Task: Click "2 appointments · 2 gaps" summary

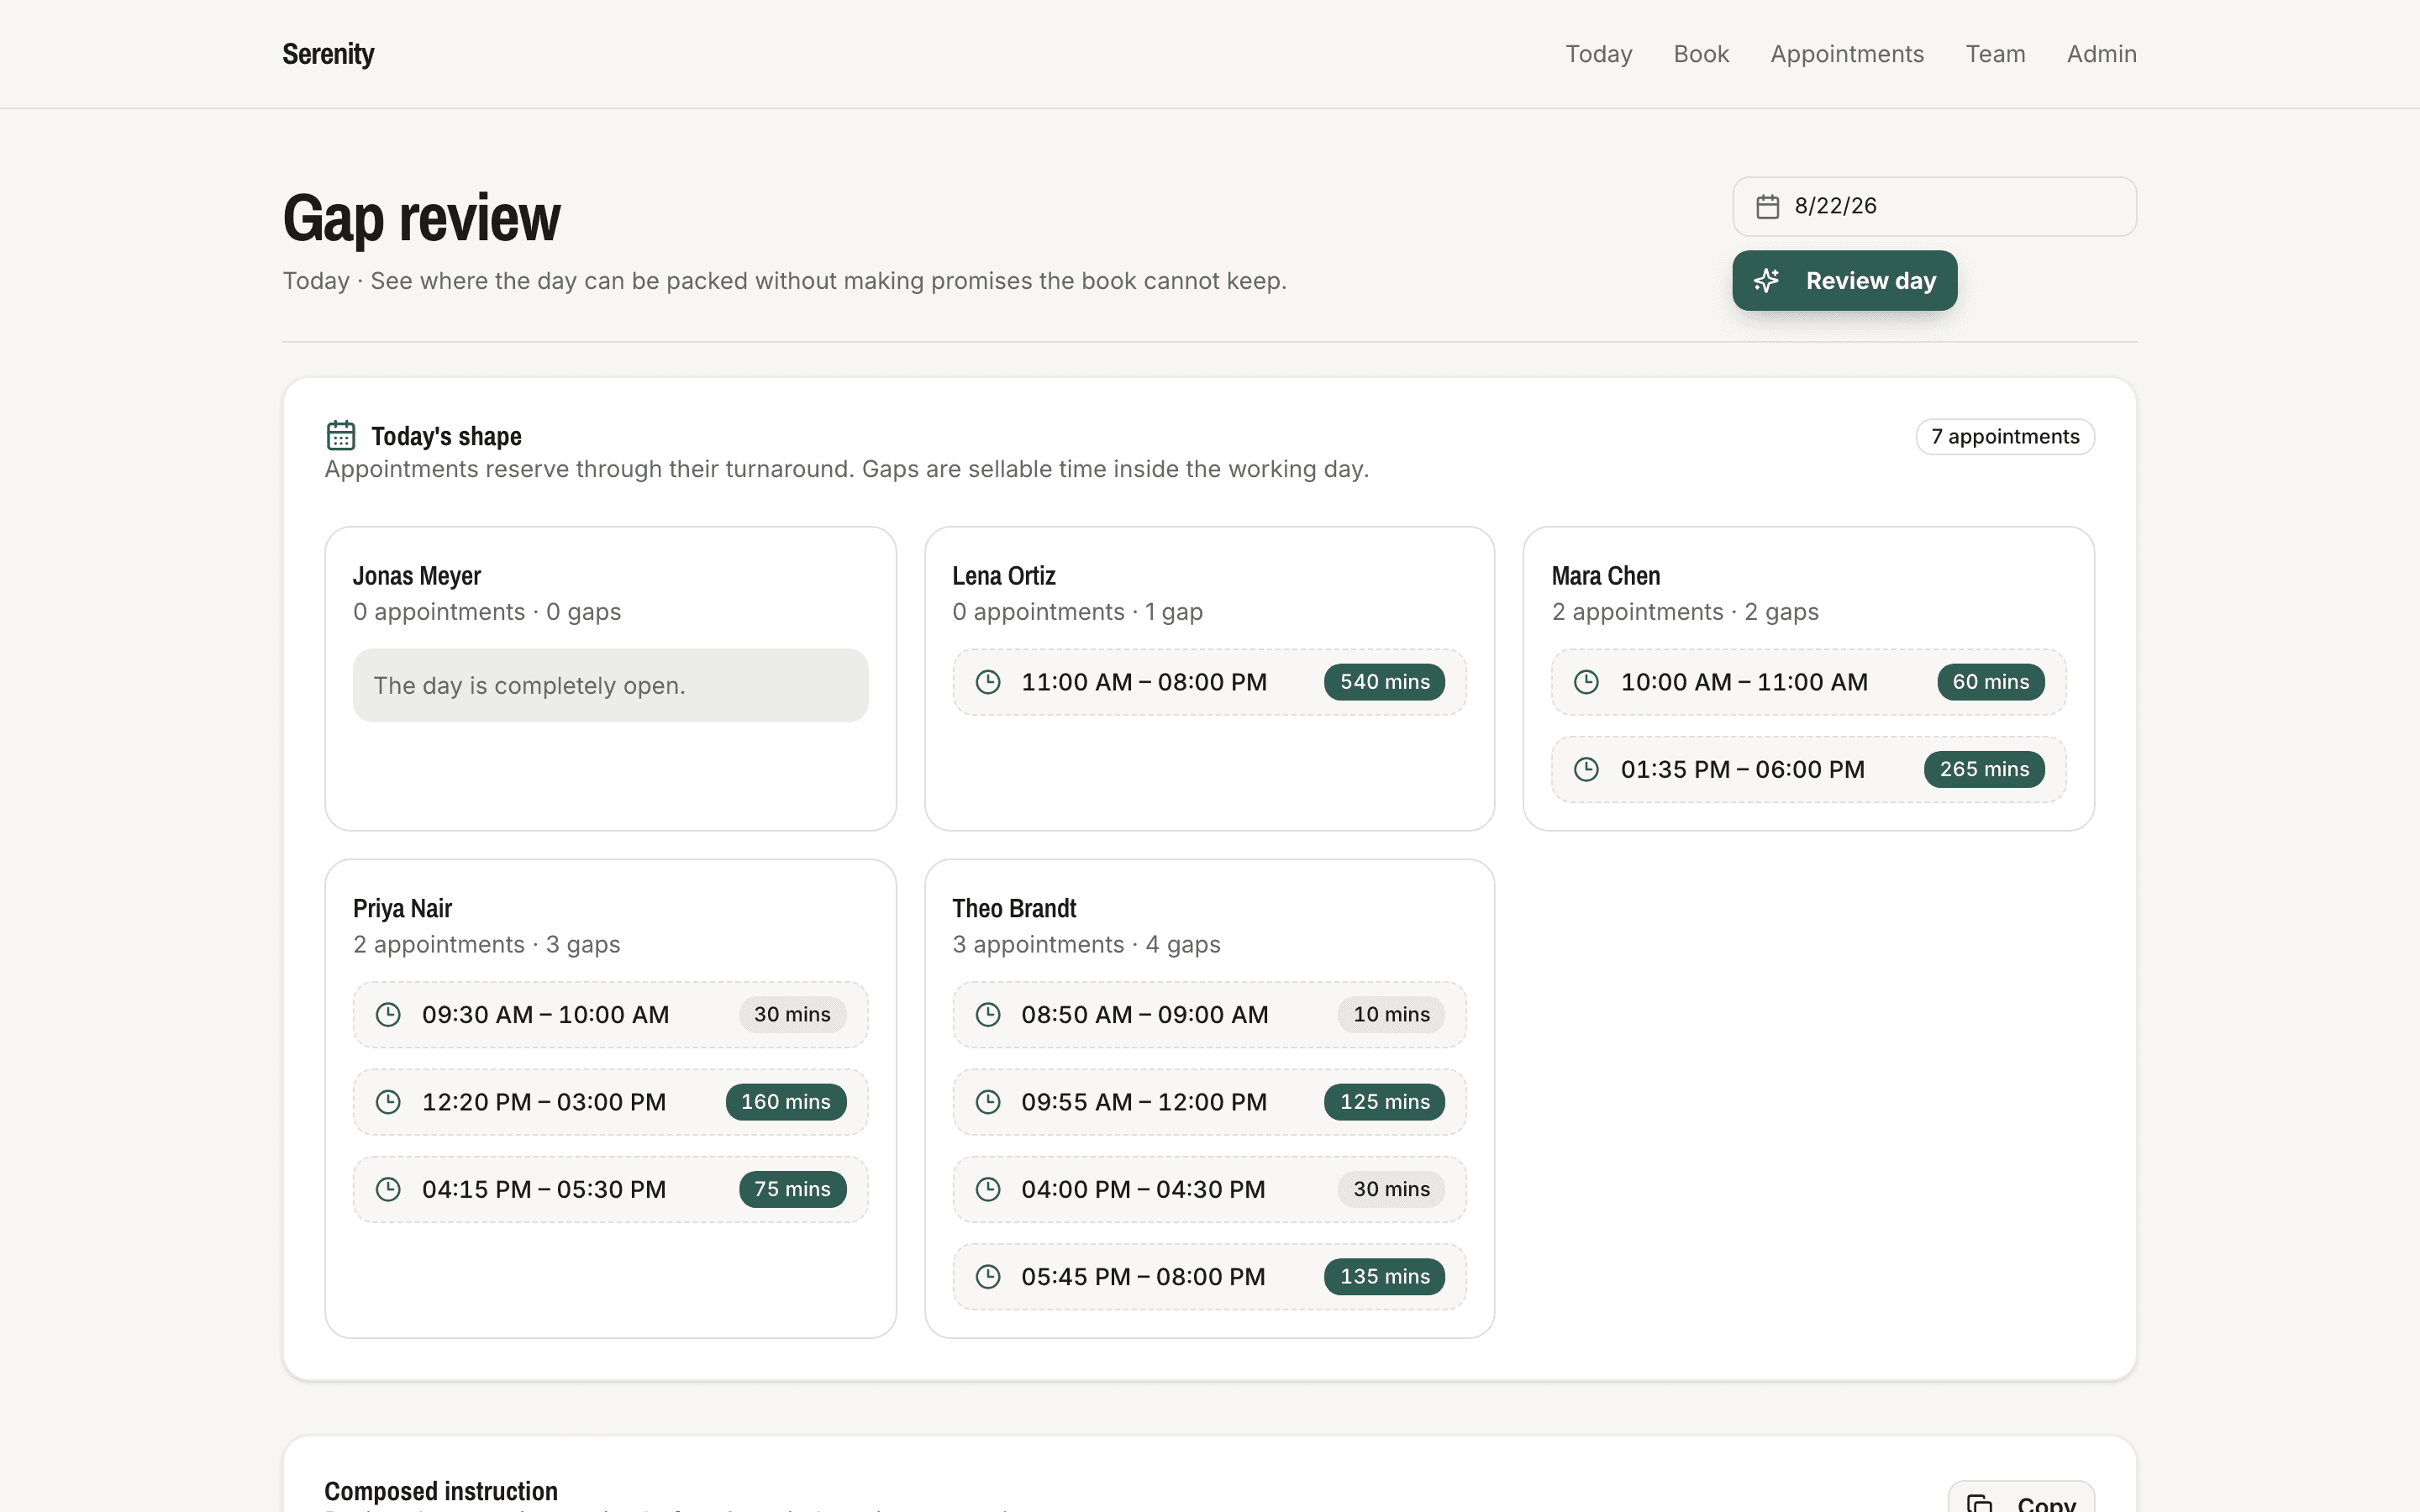Action: coord(1685,612)
